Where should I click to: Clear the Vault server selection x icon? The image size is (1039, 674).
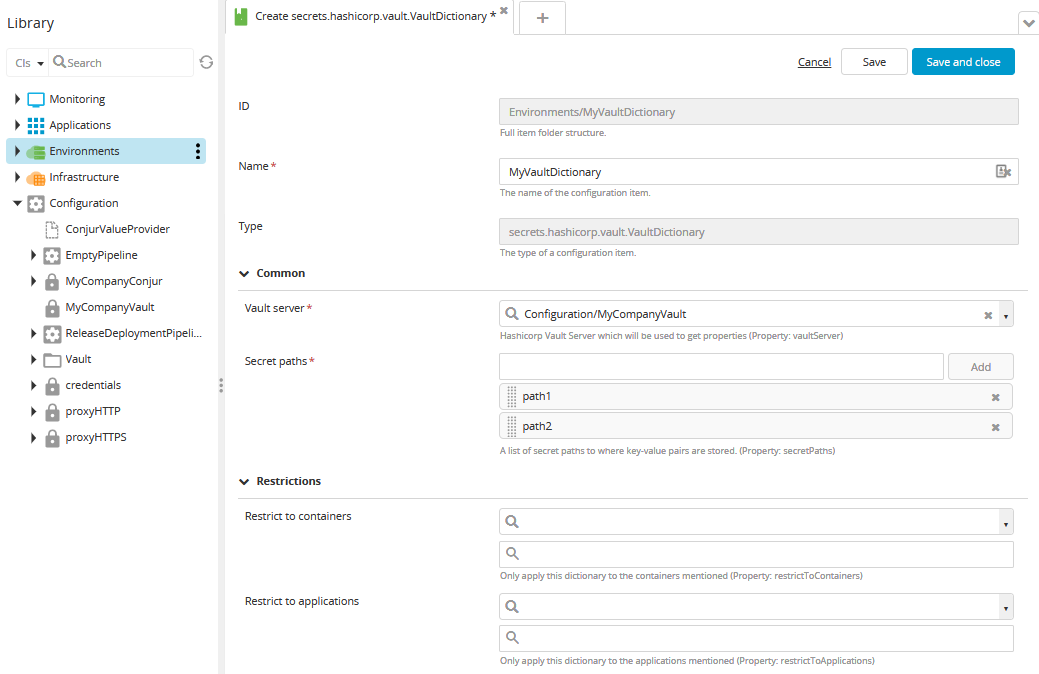click(988, 315)
